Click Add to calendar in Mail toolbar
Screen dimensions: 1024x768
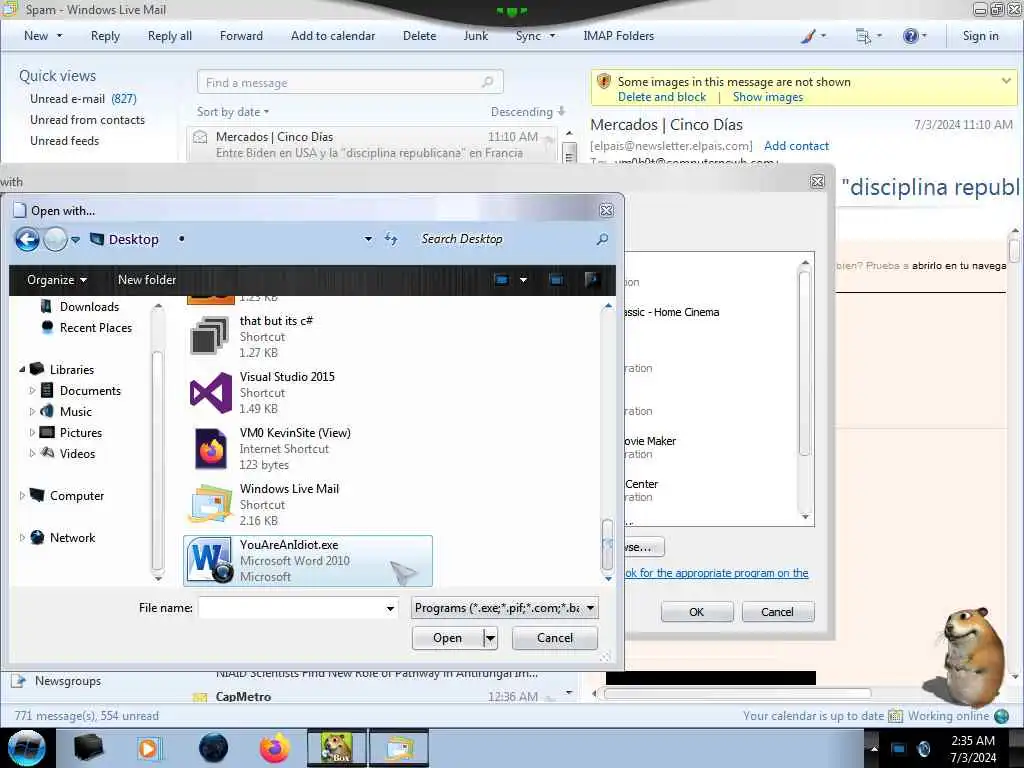point(333,36)
